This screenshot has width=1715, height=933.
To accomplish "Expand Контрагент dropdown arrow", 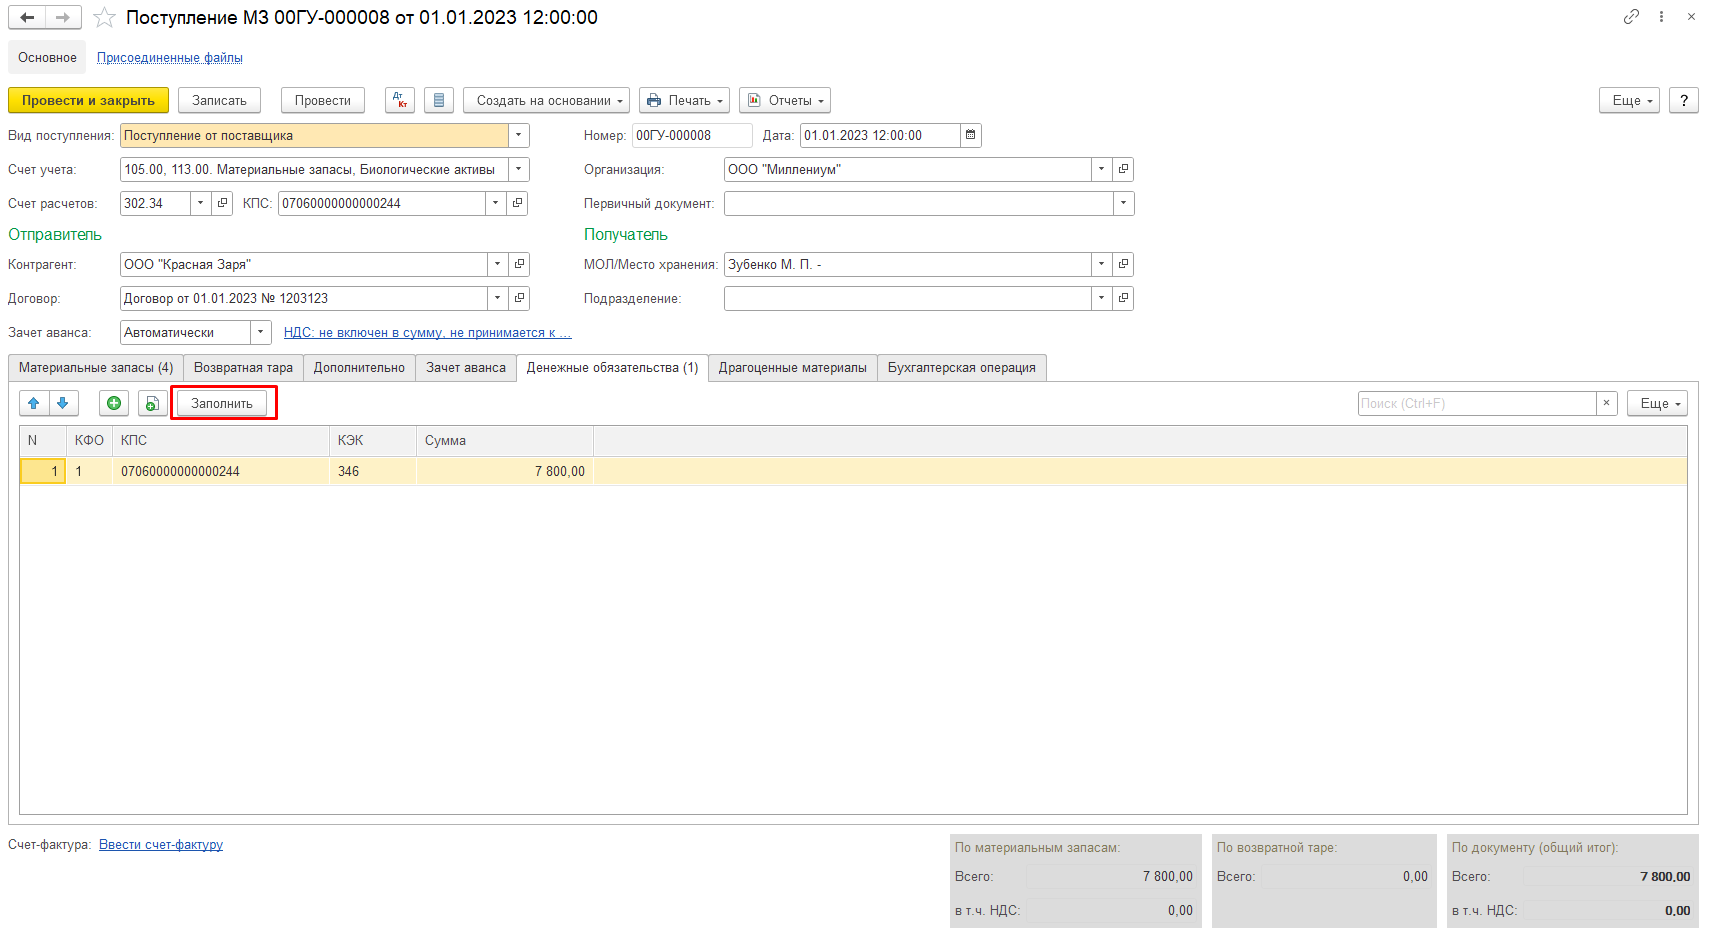I will 497,264.
